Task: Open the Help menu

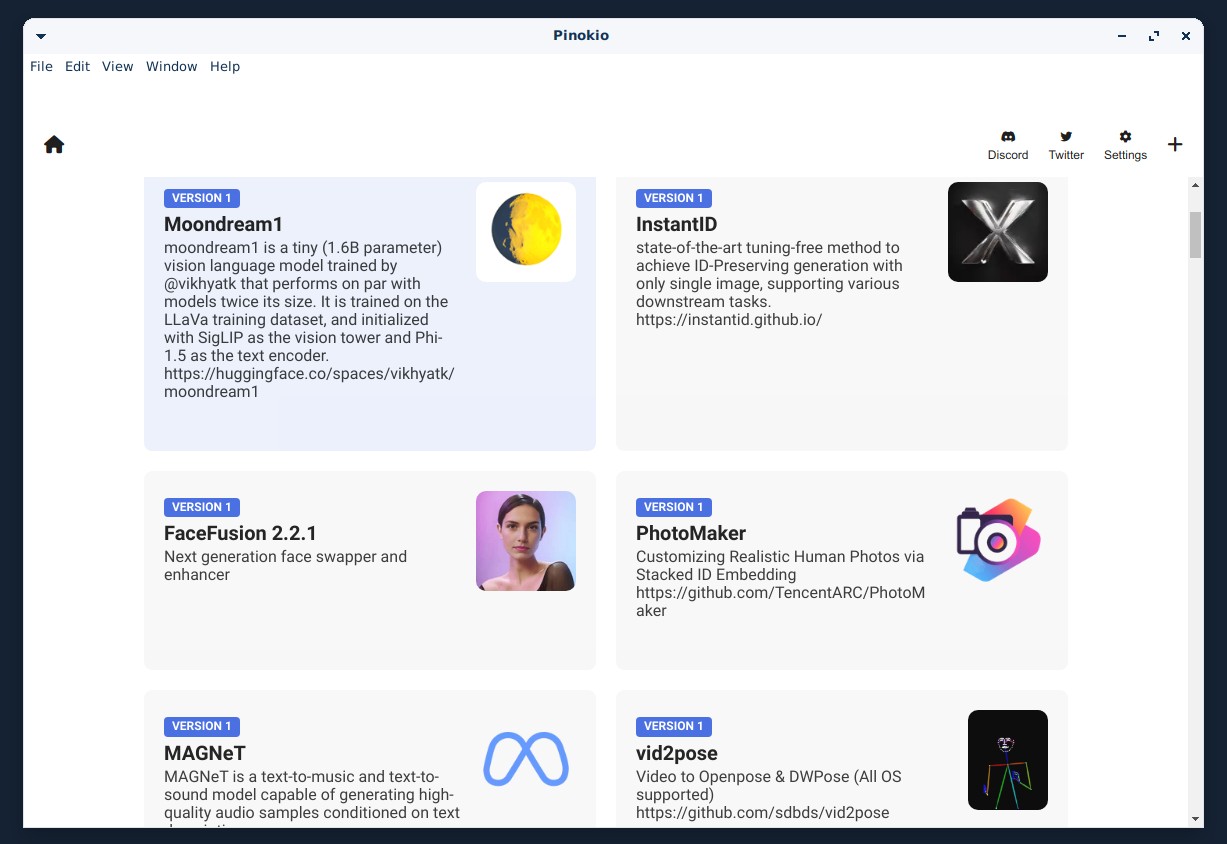Action: pos(225,66)
